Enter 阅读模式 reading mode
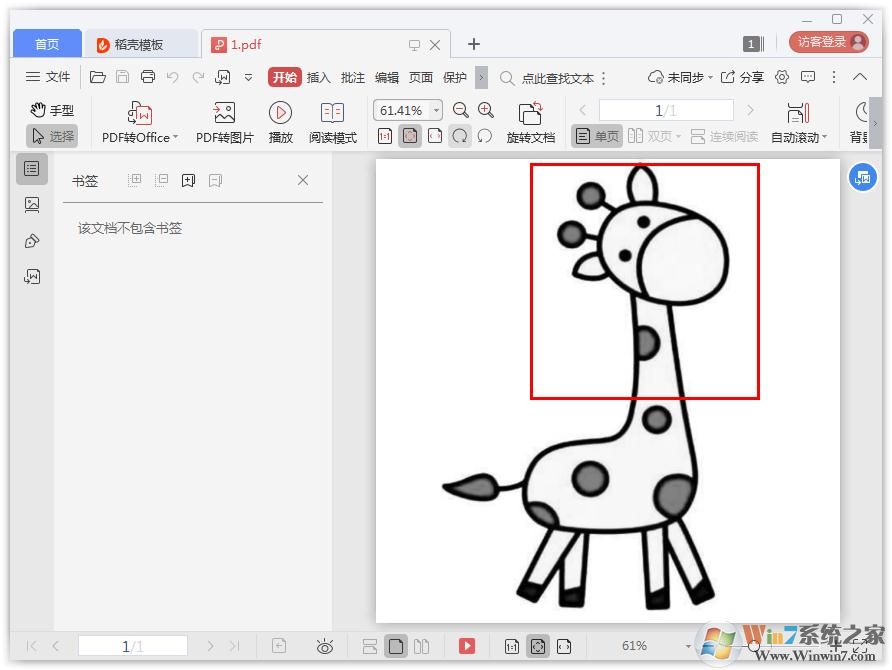Viewport: 892px width, 670px height. point(332,120)
